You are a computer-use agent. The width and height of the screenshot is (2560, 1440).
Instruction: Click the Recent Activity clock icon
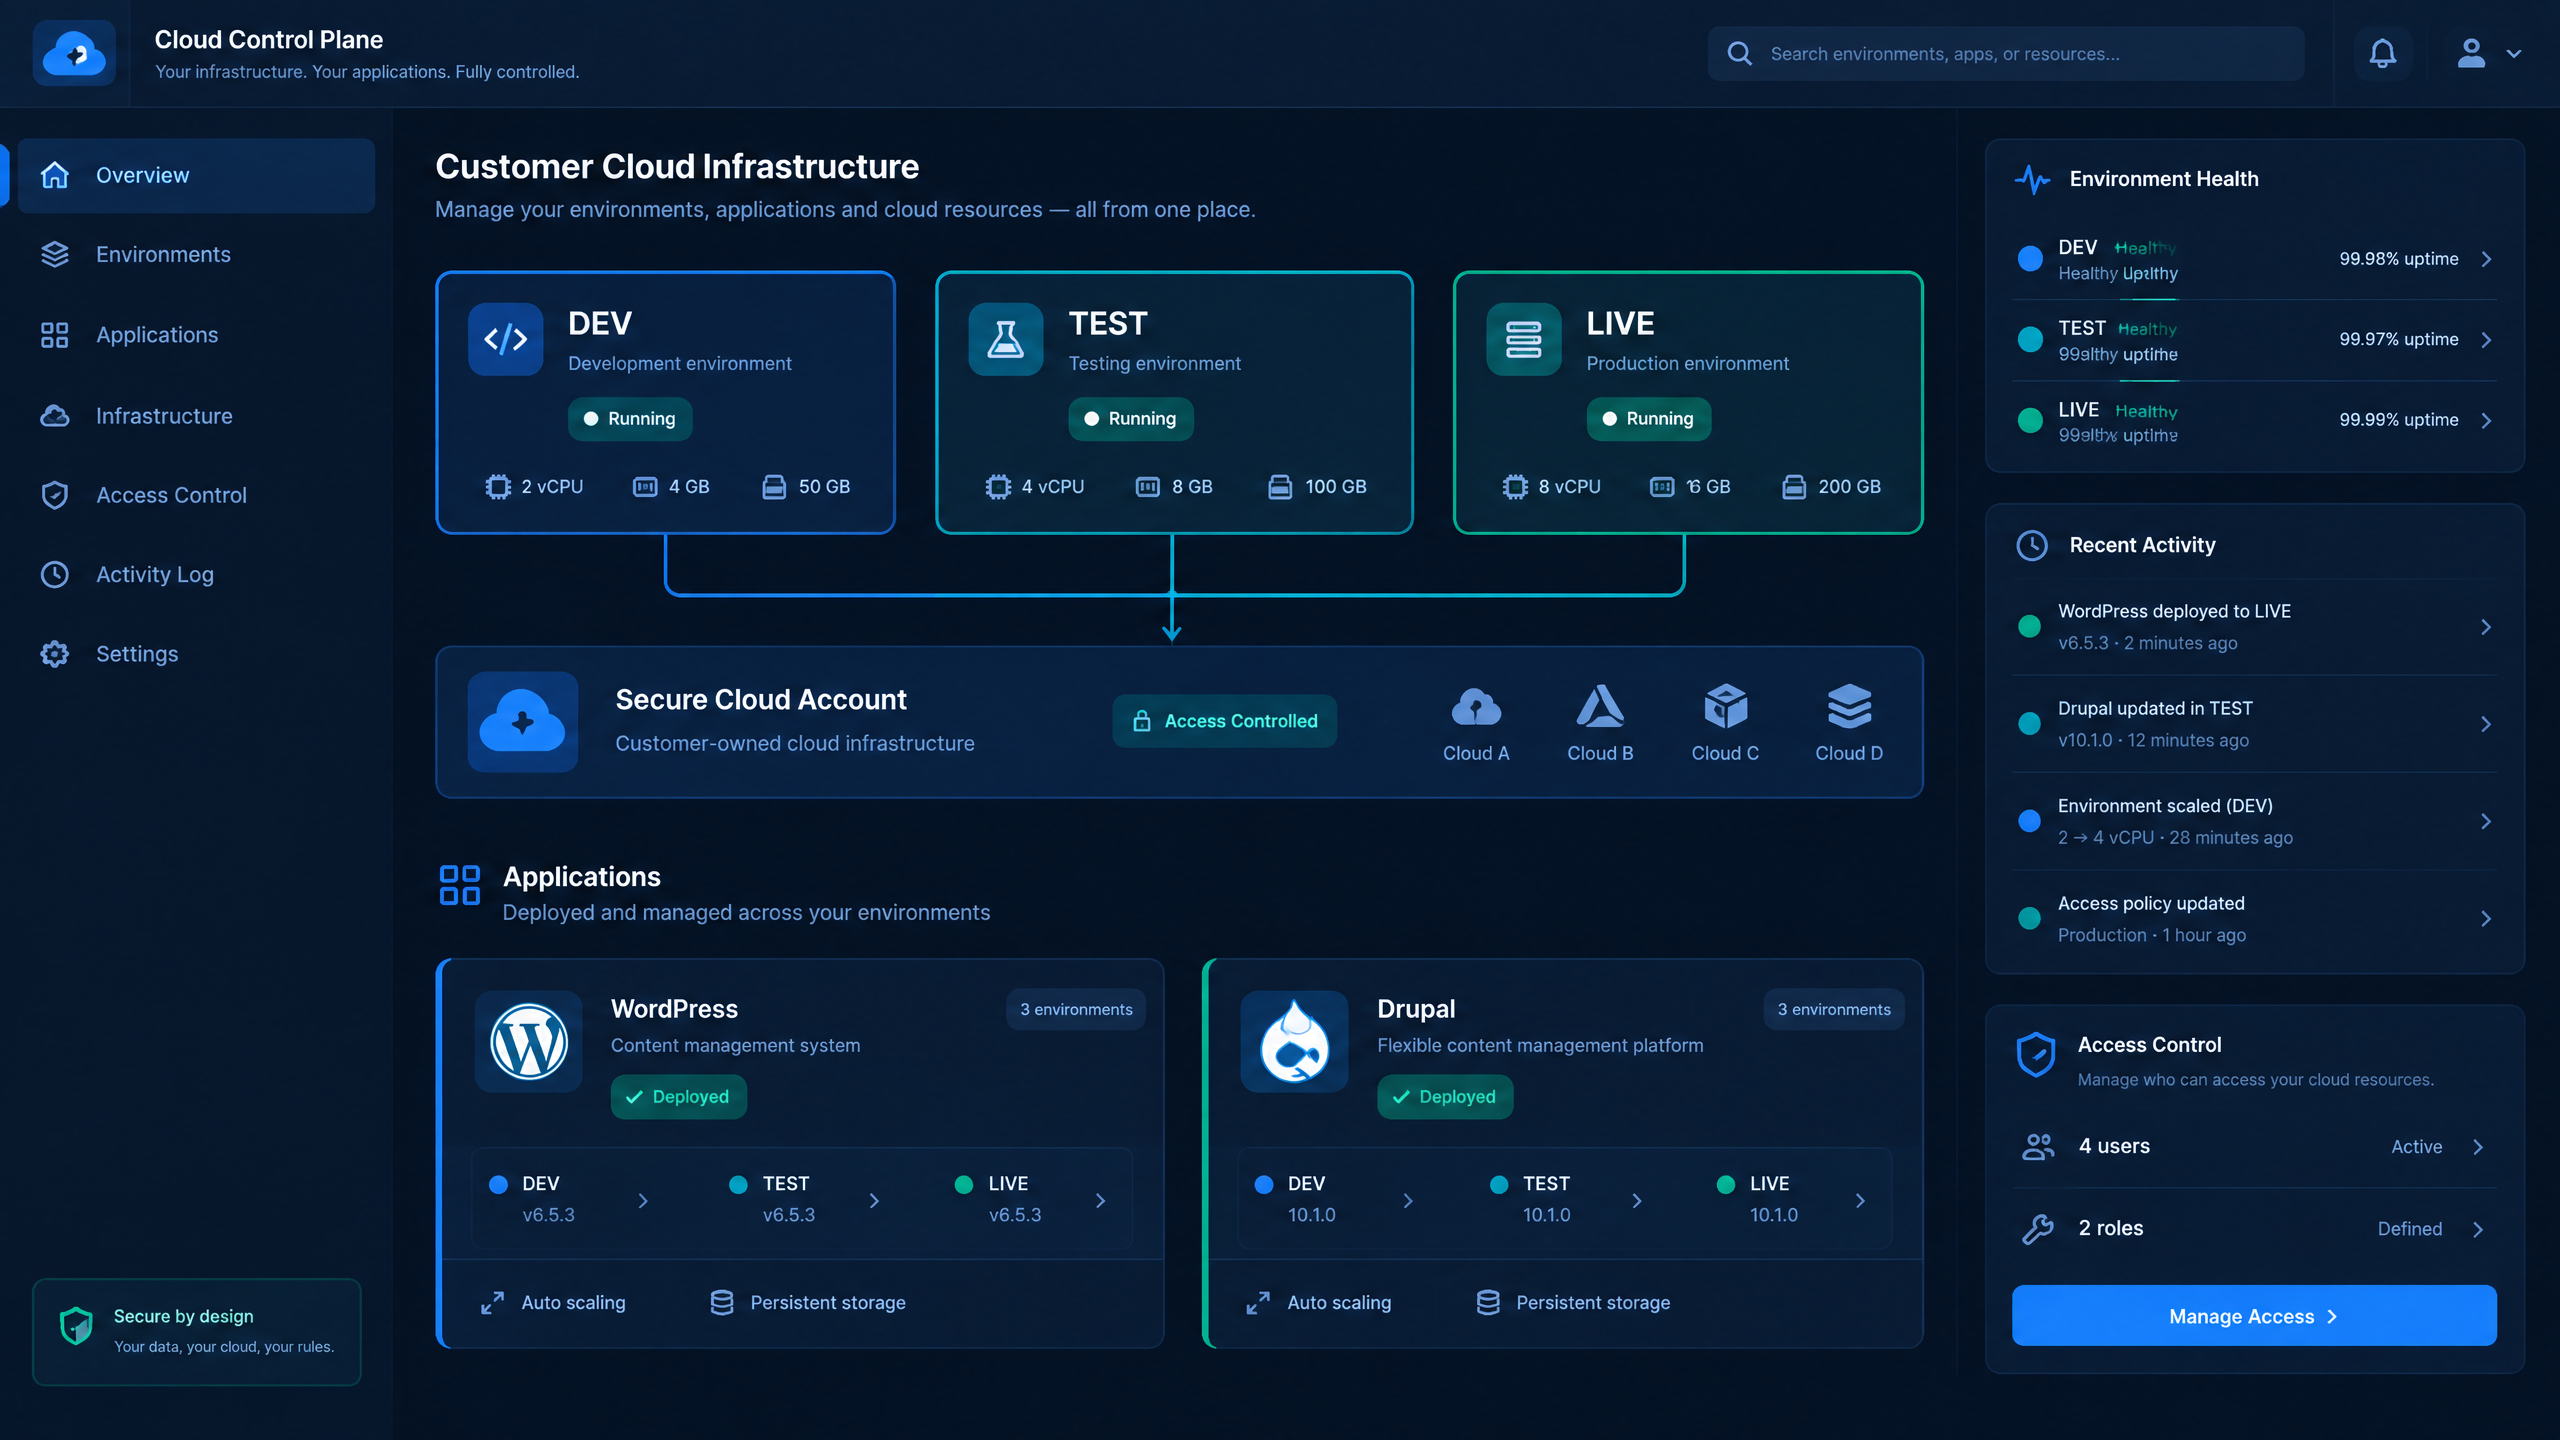(2032, 545)
